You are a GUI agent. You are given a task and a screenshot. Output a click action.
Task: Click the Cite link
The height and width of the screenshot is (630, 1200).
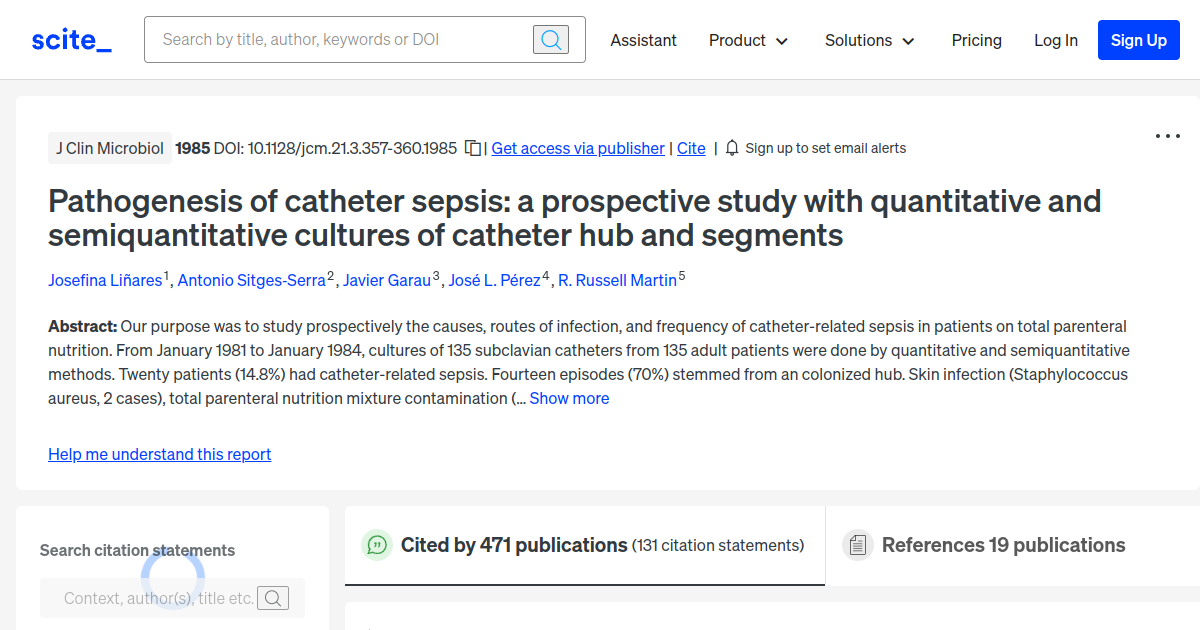tap(690, 148)
